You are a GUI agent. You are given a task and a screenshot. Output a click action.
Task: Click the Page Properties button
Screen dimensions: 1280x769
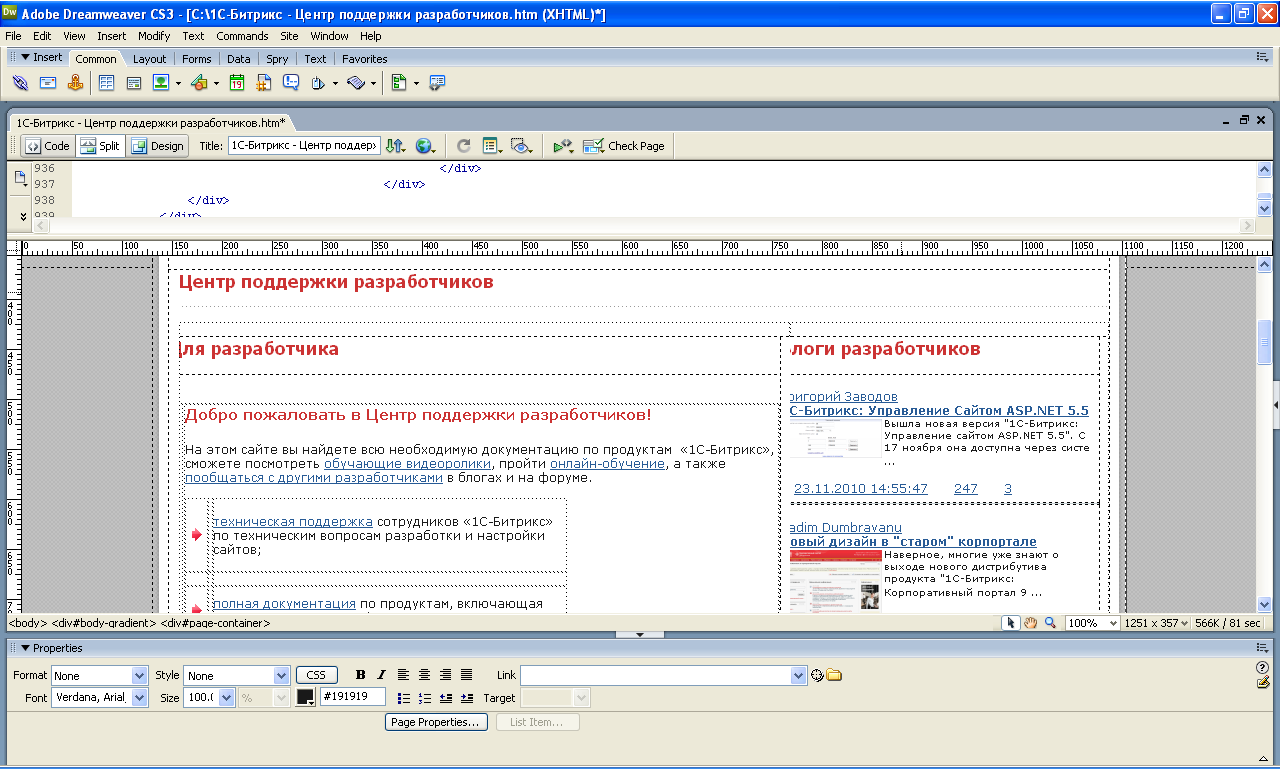[x=435, y=722]
